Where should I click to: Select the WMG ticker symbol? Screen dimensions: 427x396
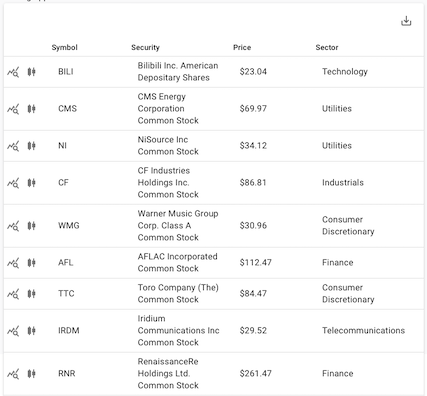tap(69, 226)
